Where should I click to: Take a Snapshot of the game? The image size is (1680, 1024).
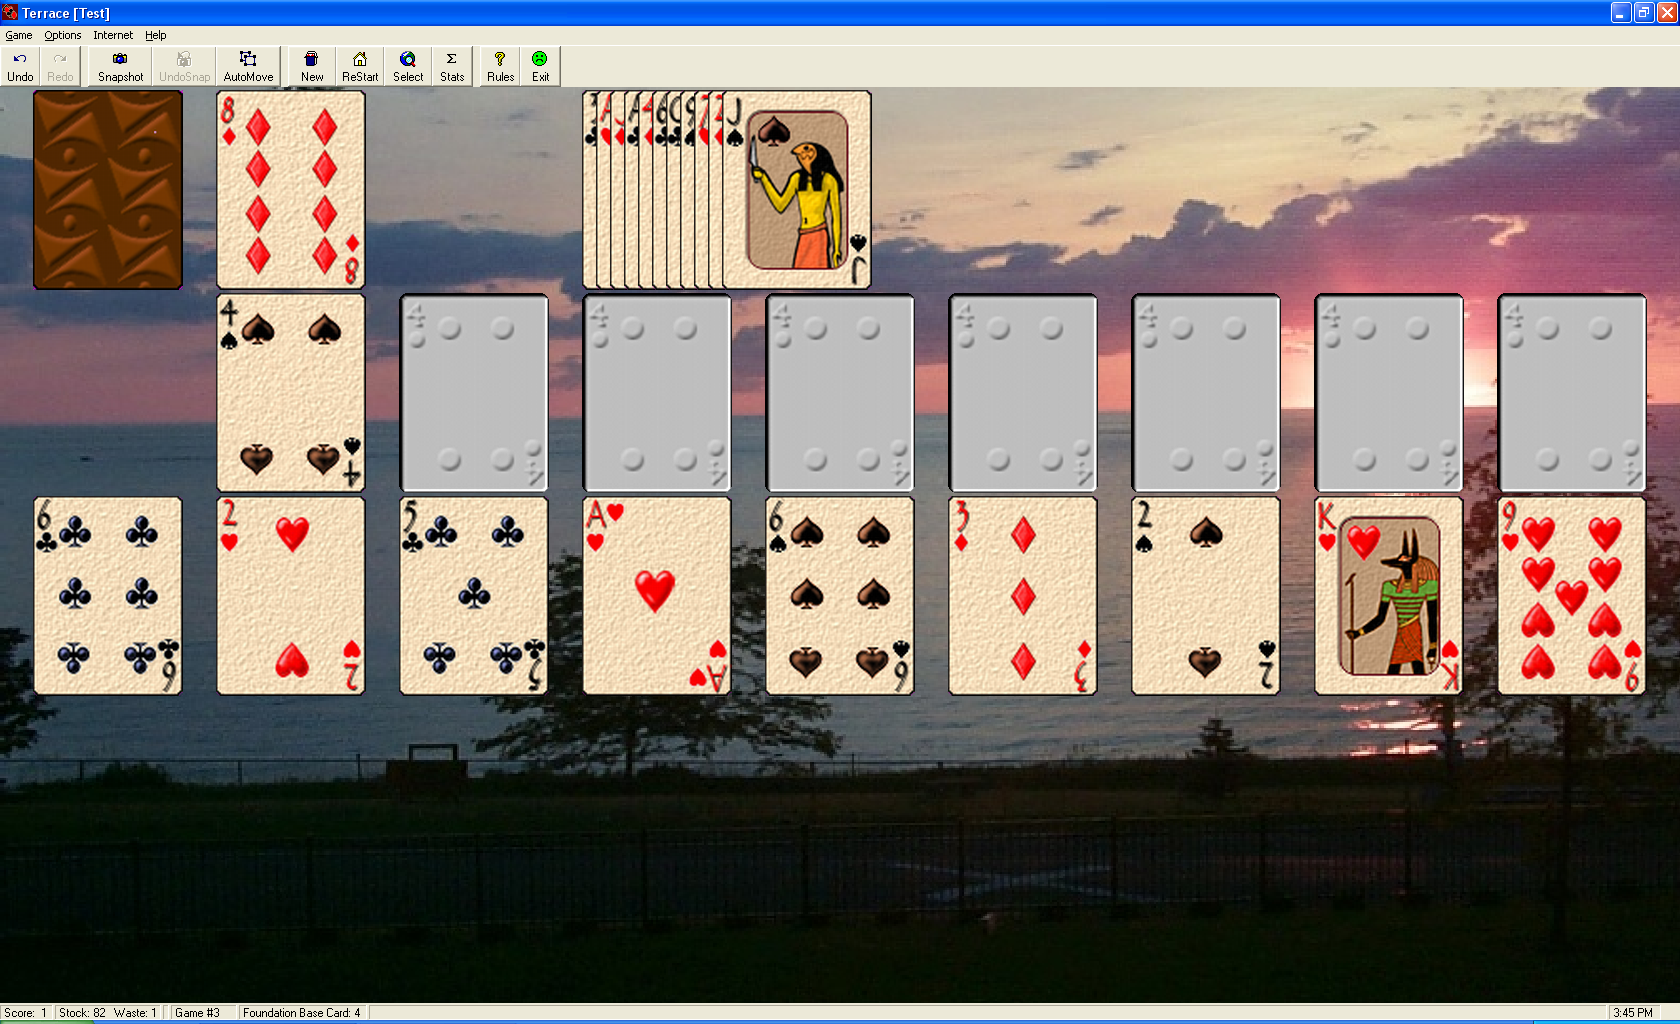click(120, 66)
